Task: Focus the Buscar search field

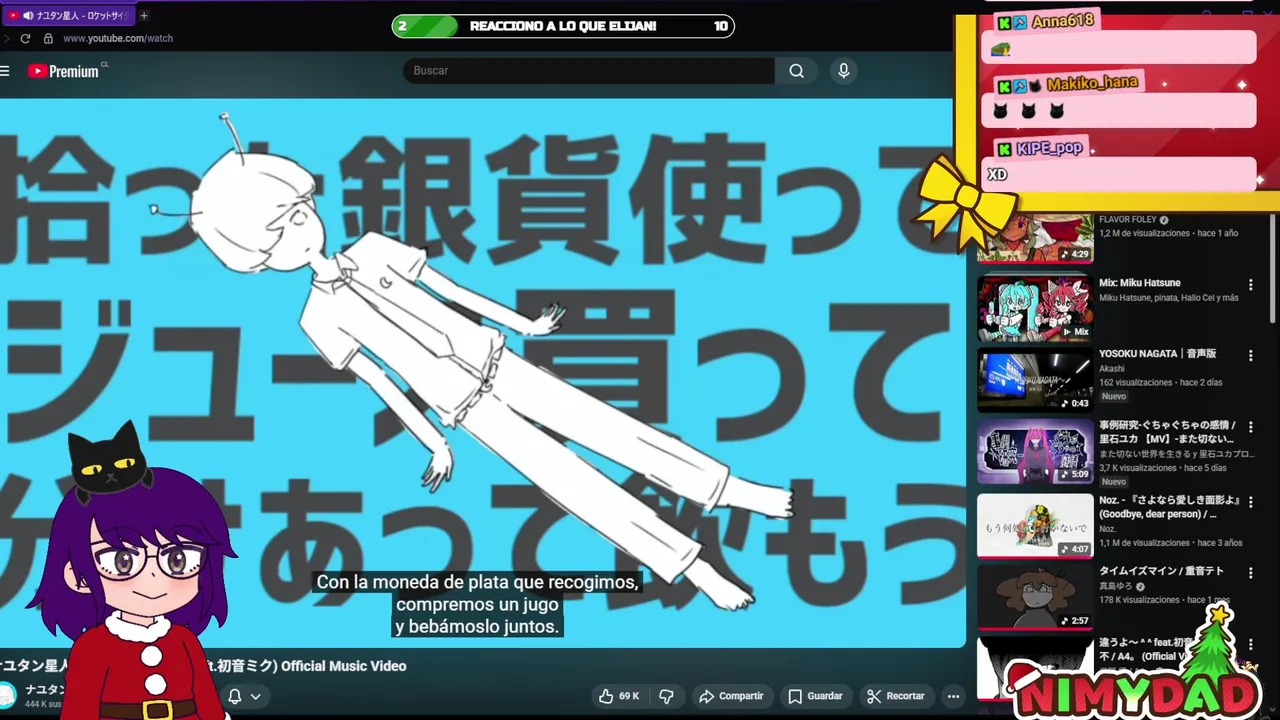Action: point(588,71)
